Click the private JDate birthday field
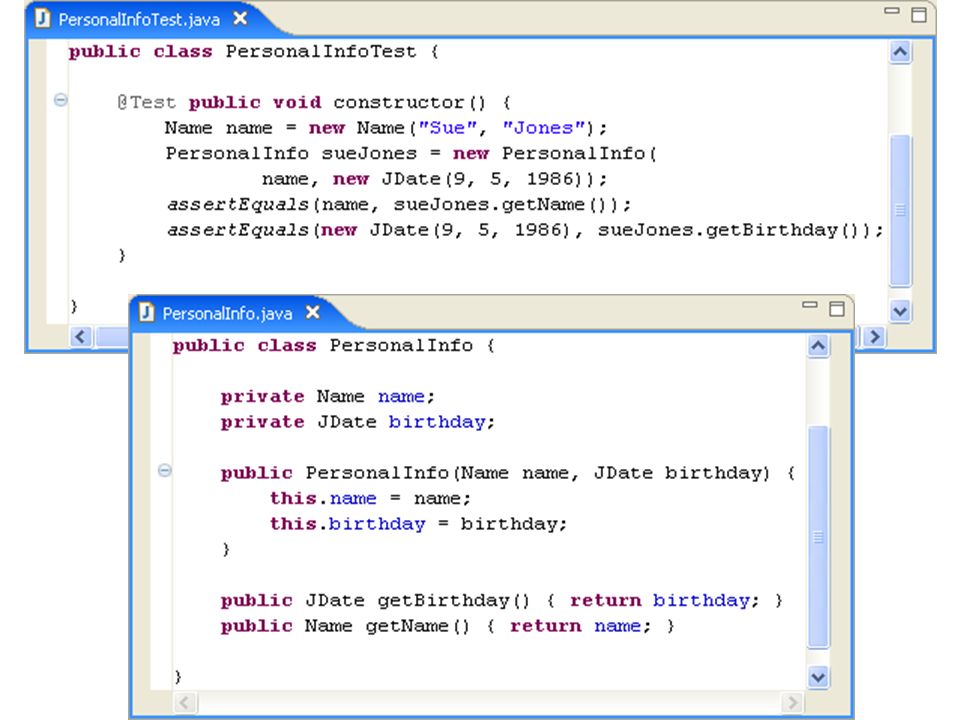960x720 pixels. pos(358,422)
